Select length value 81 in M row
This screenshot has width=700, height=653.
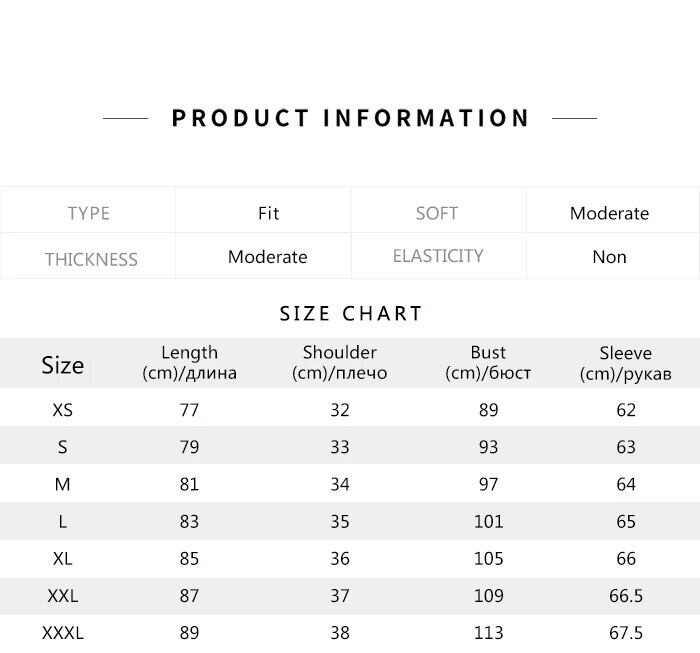189,484
